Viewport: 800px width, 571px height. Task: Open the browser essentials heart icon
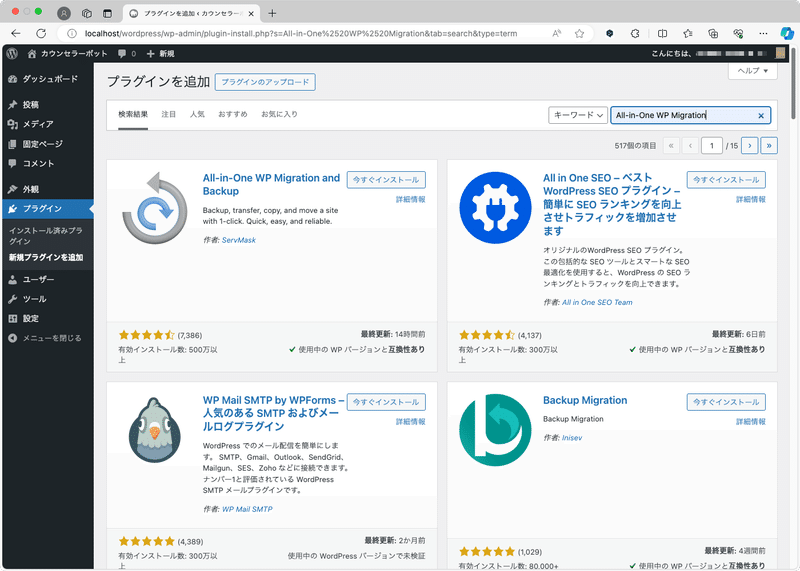[x=738, y=34]
